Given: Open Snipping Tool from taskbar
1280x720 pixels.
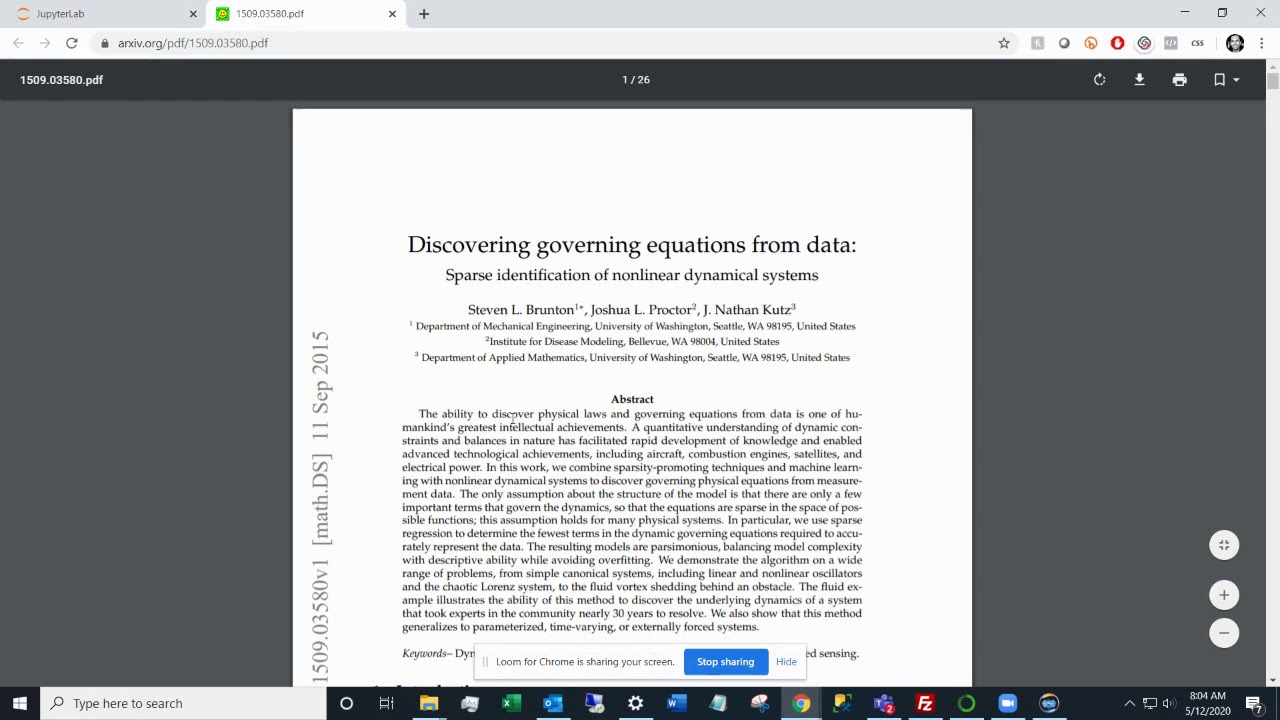Looking at the screenshot, I should [x=759, y=703].
